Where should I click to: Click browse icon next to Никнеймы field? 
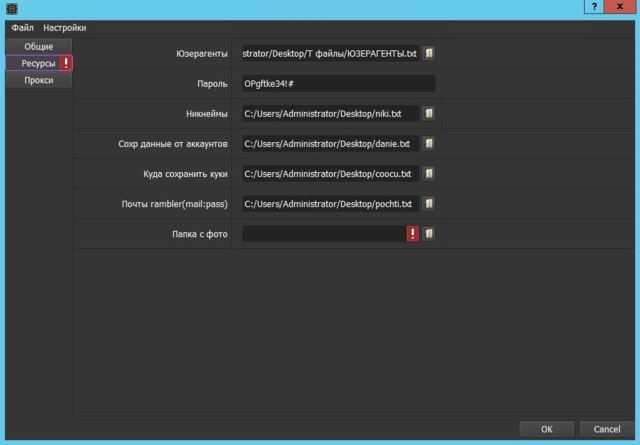tap(428, 114)
